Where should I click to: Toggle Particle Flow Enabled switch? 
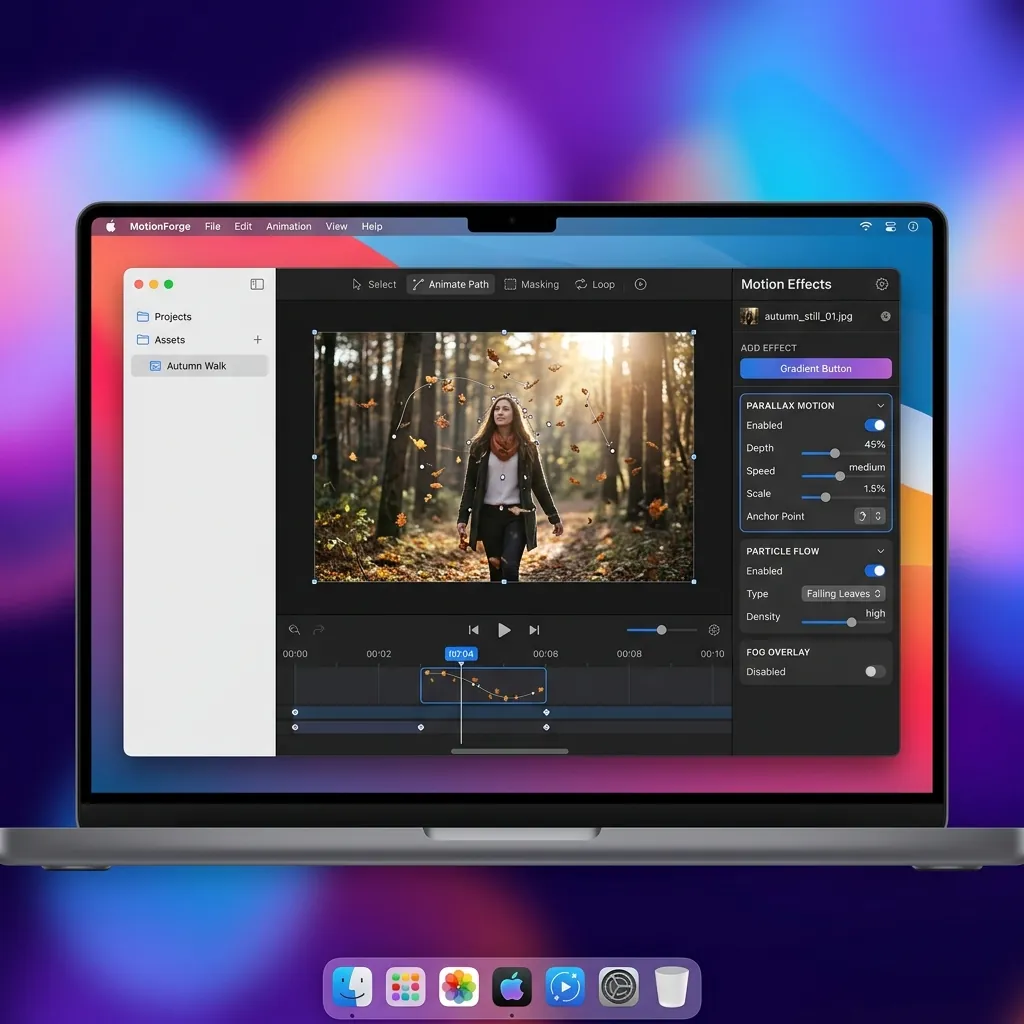pyautogui.click(x=874, y=571)
